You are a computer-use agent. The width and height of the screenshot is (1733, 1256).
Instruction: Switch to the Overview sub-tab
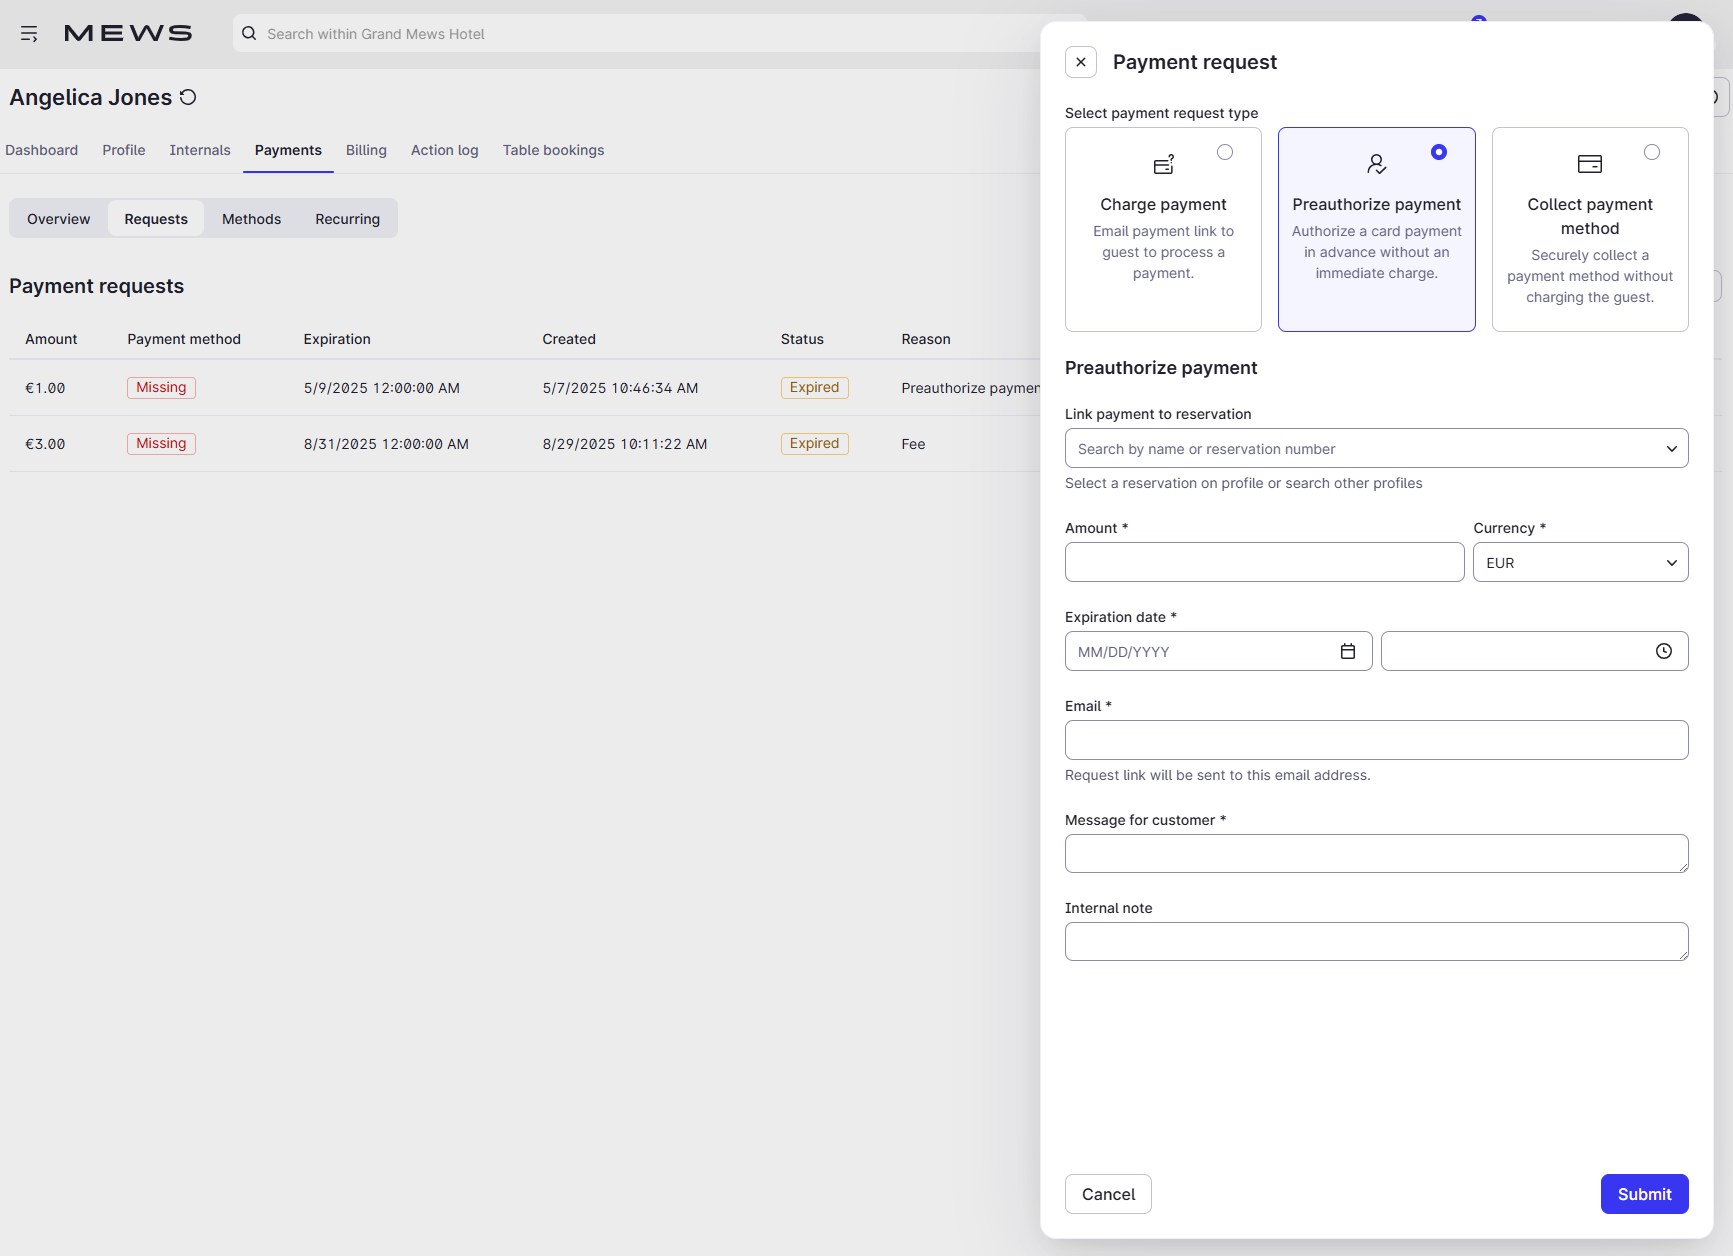click(x=59, y=218)
